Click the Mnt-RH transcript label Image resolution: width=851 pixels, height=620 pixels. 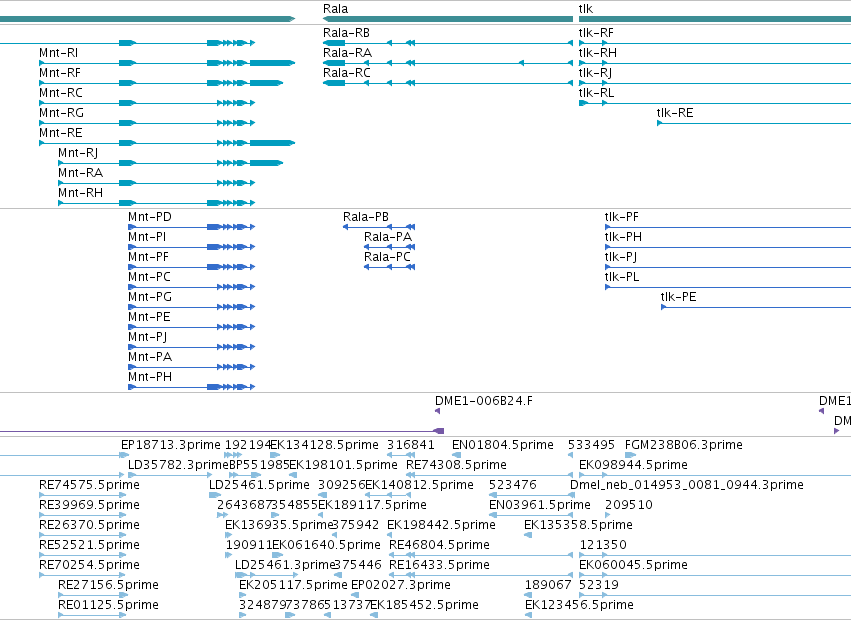tap(80, 193)
